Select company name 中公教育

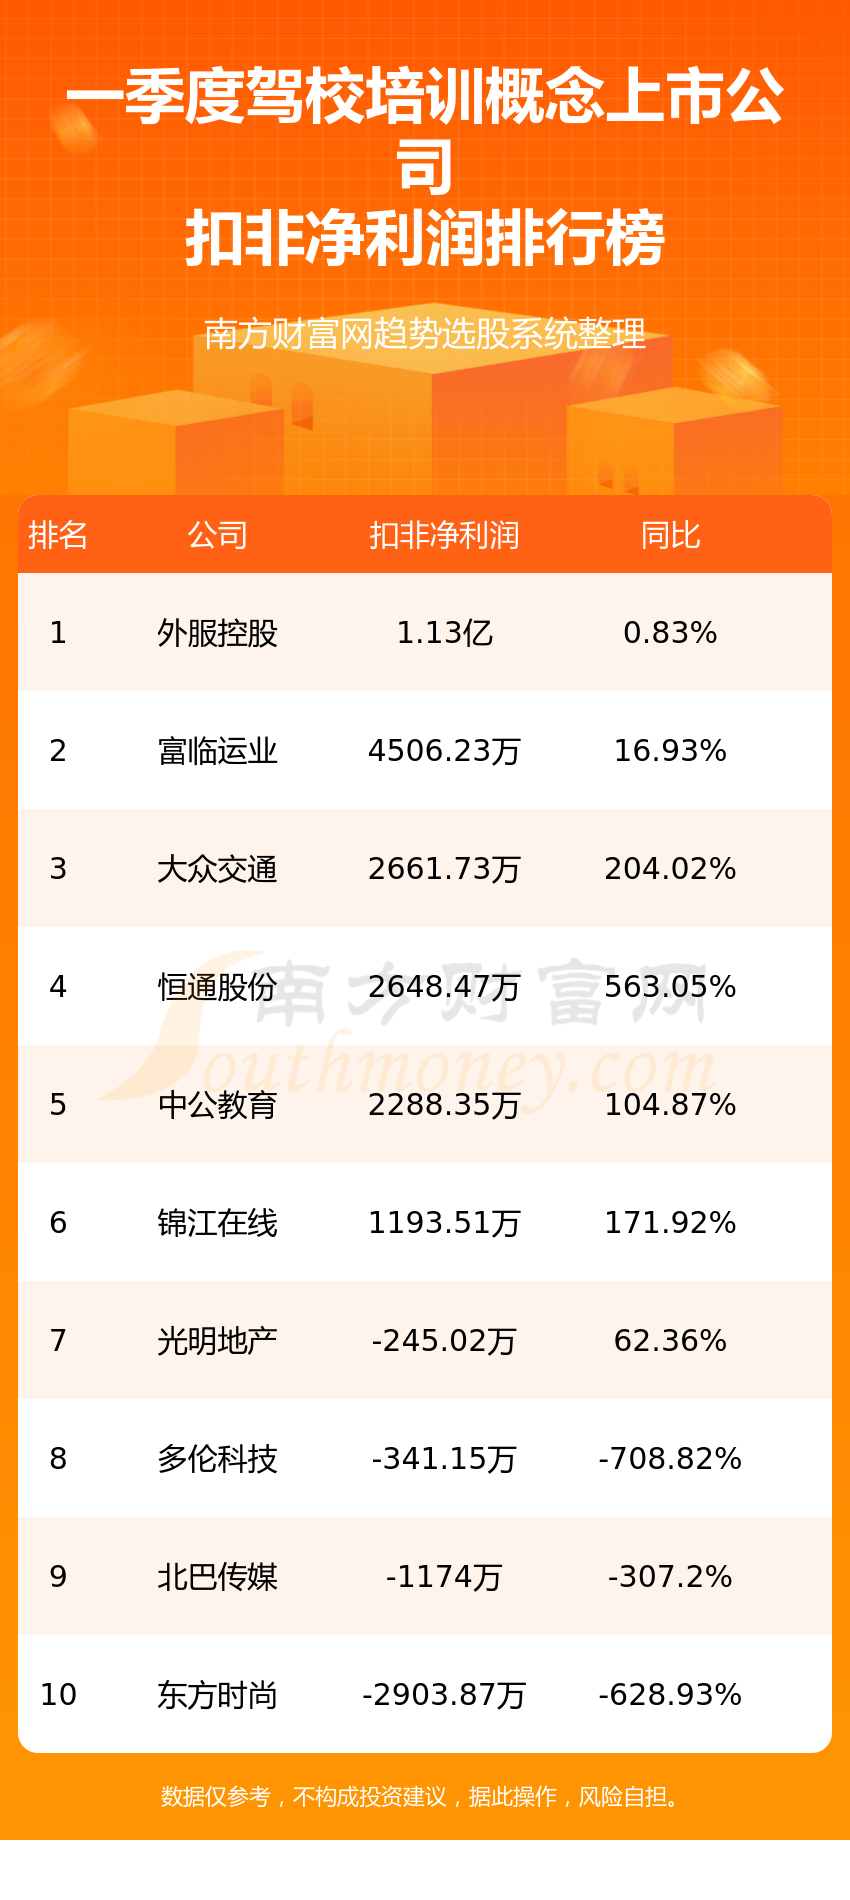pos(218,1105)
